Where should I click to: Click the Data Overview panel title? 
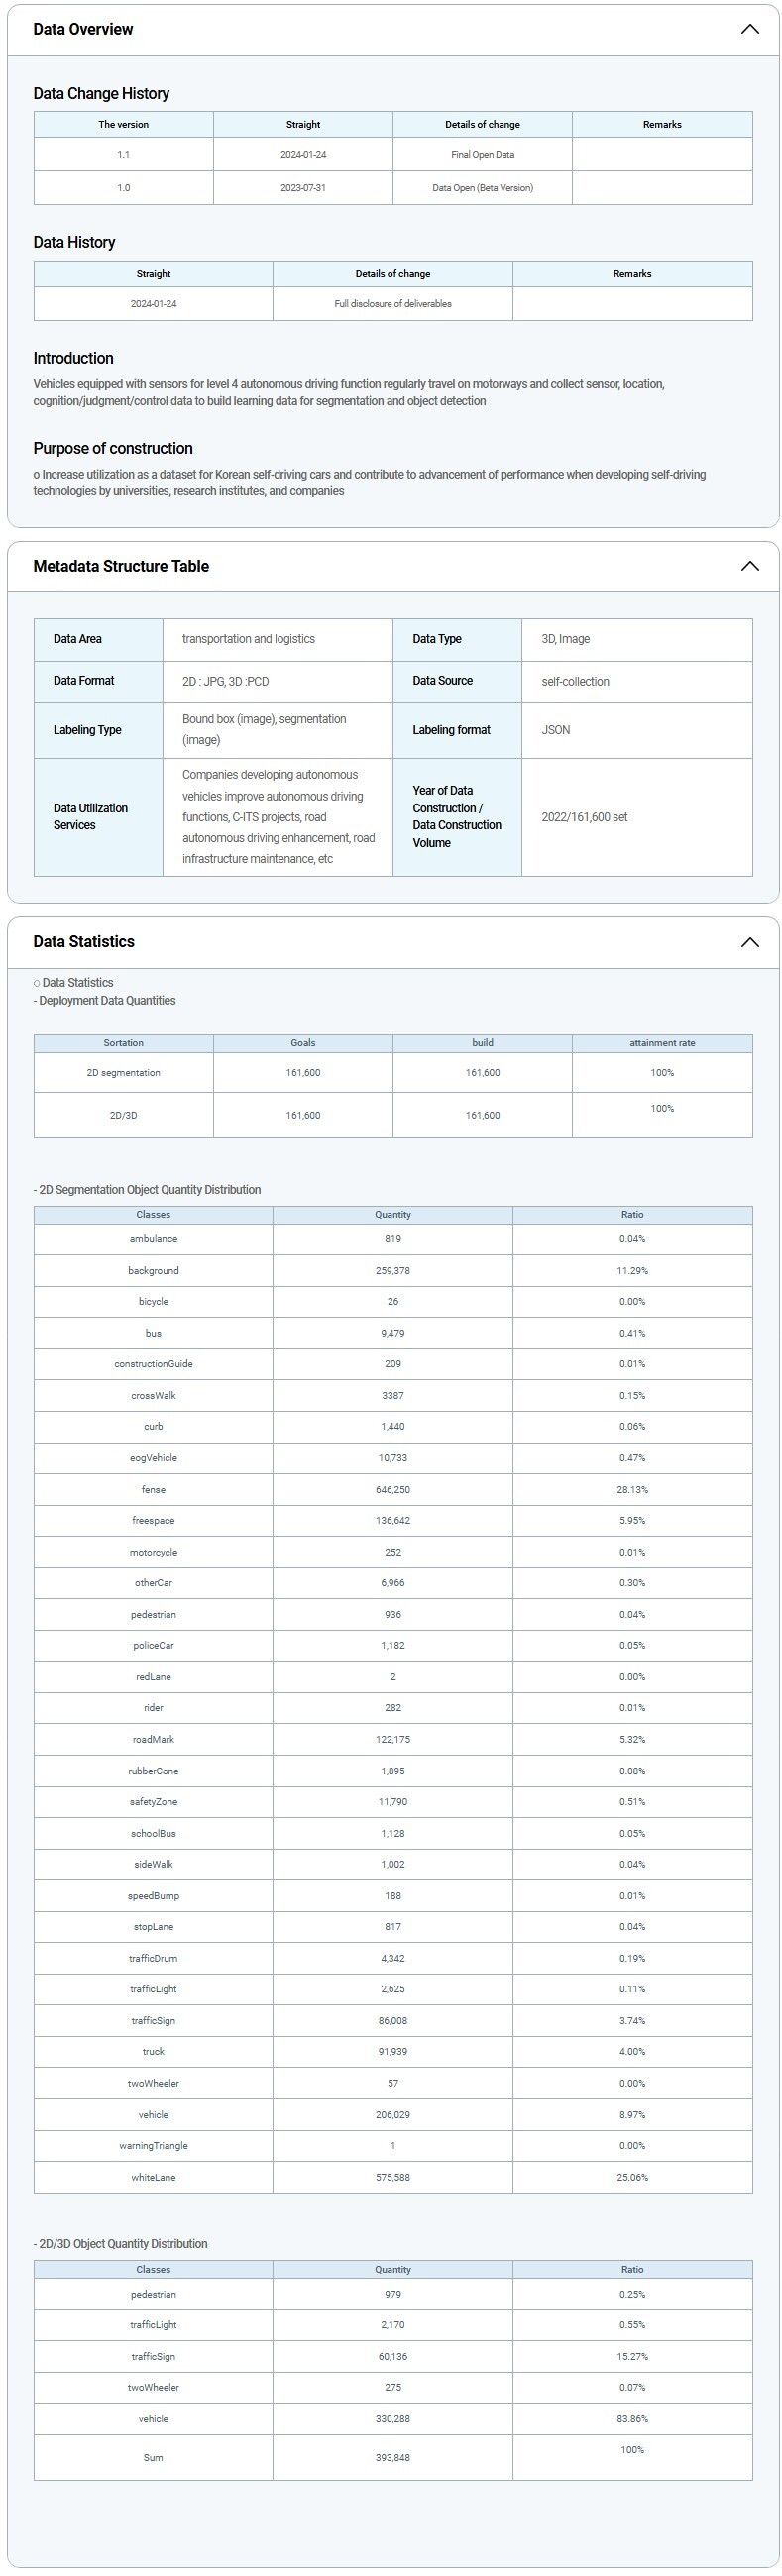pyautogui.click(x=83, y=29)
